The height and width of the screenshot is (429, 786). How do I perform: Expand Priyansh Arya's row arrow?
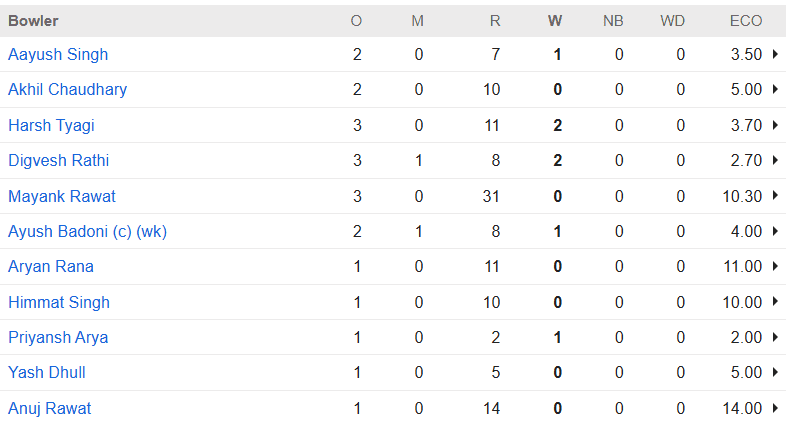(775, 337)
